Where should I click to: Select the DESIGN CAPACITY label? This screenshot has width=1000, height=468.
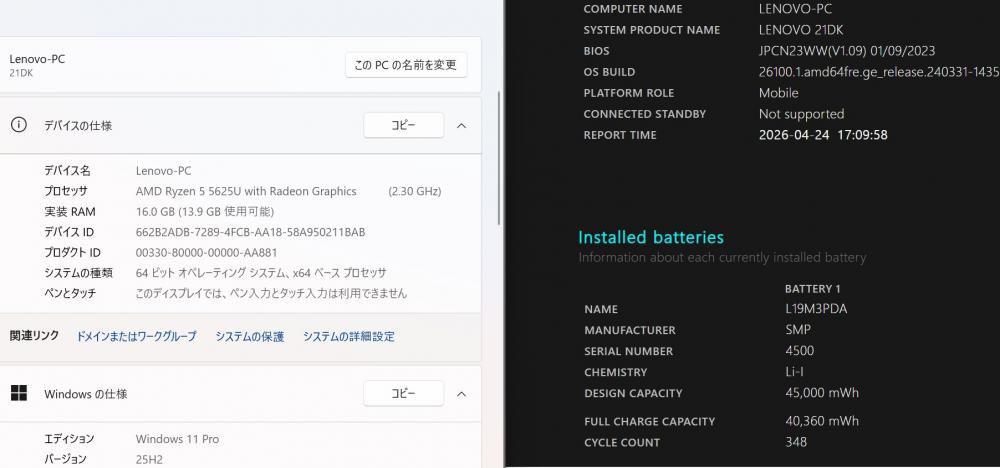(633, 393)
